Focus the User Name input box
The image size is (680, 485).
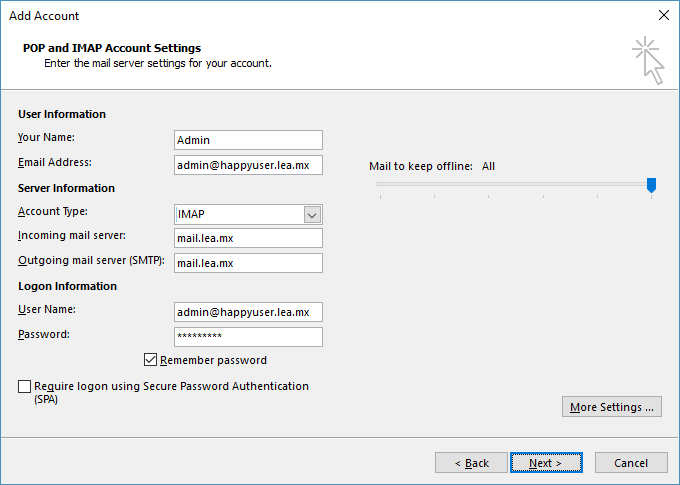click(248, 312)
